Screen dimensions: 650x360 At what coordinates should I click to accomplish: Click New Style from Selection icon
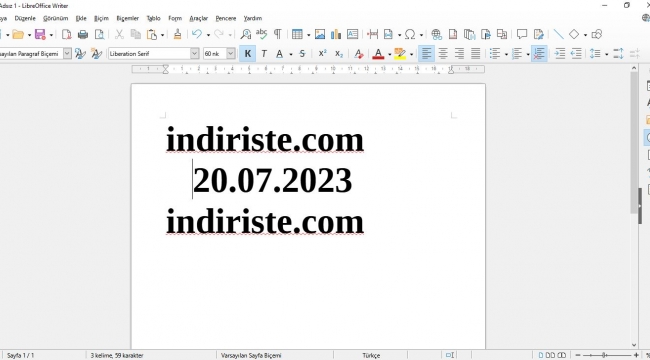click(96, 54)
